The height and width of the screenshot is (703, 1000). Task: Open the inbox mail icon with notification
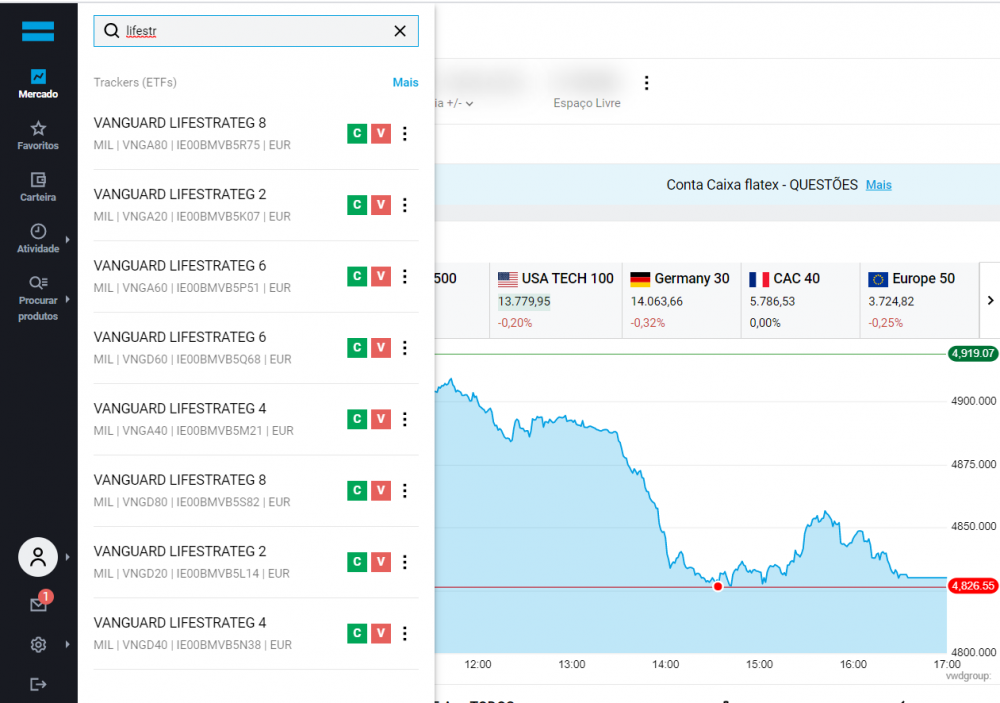tap(38, 604)
